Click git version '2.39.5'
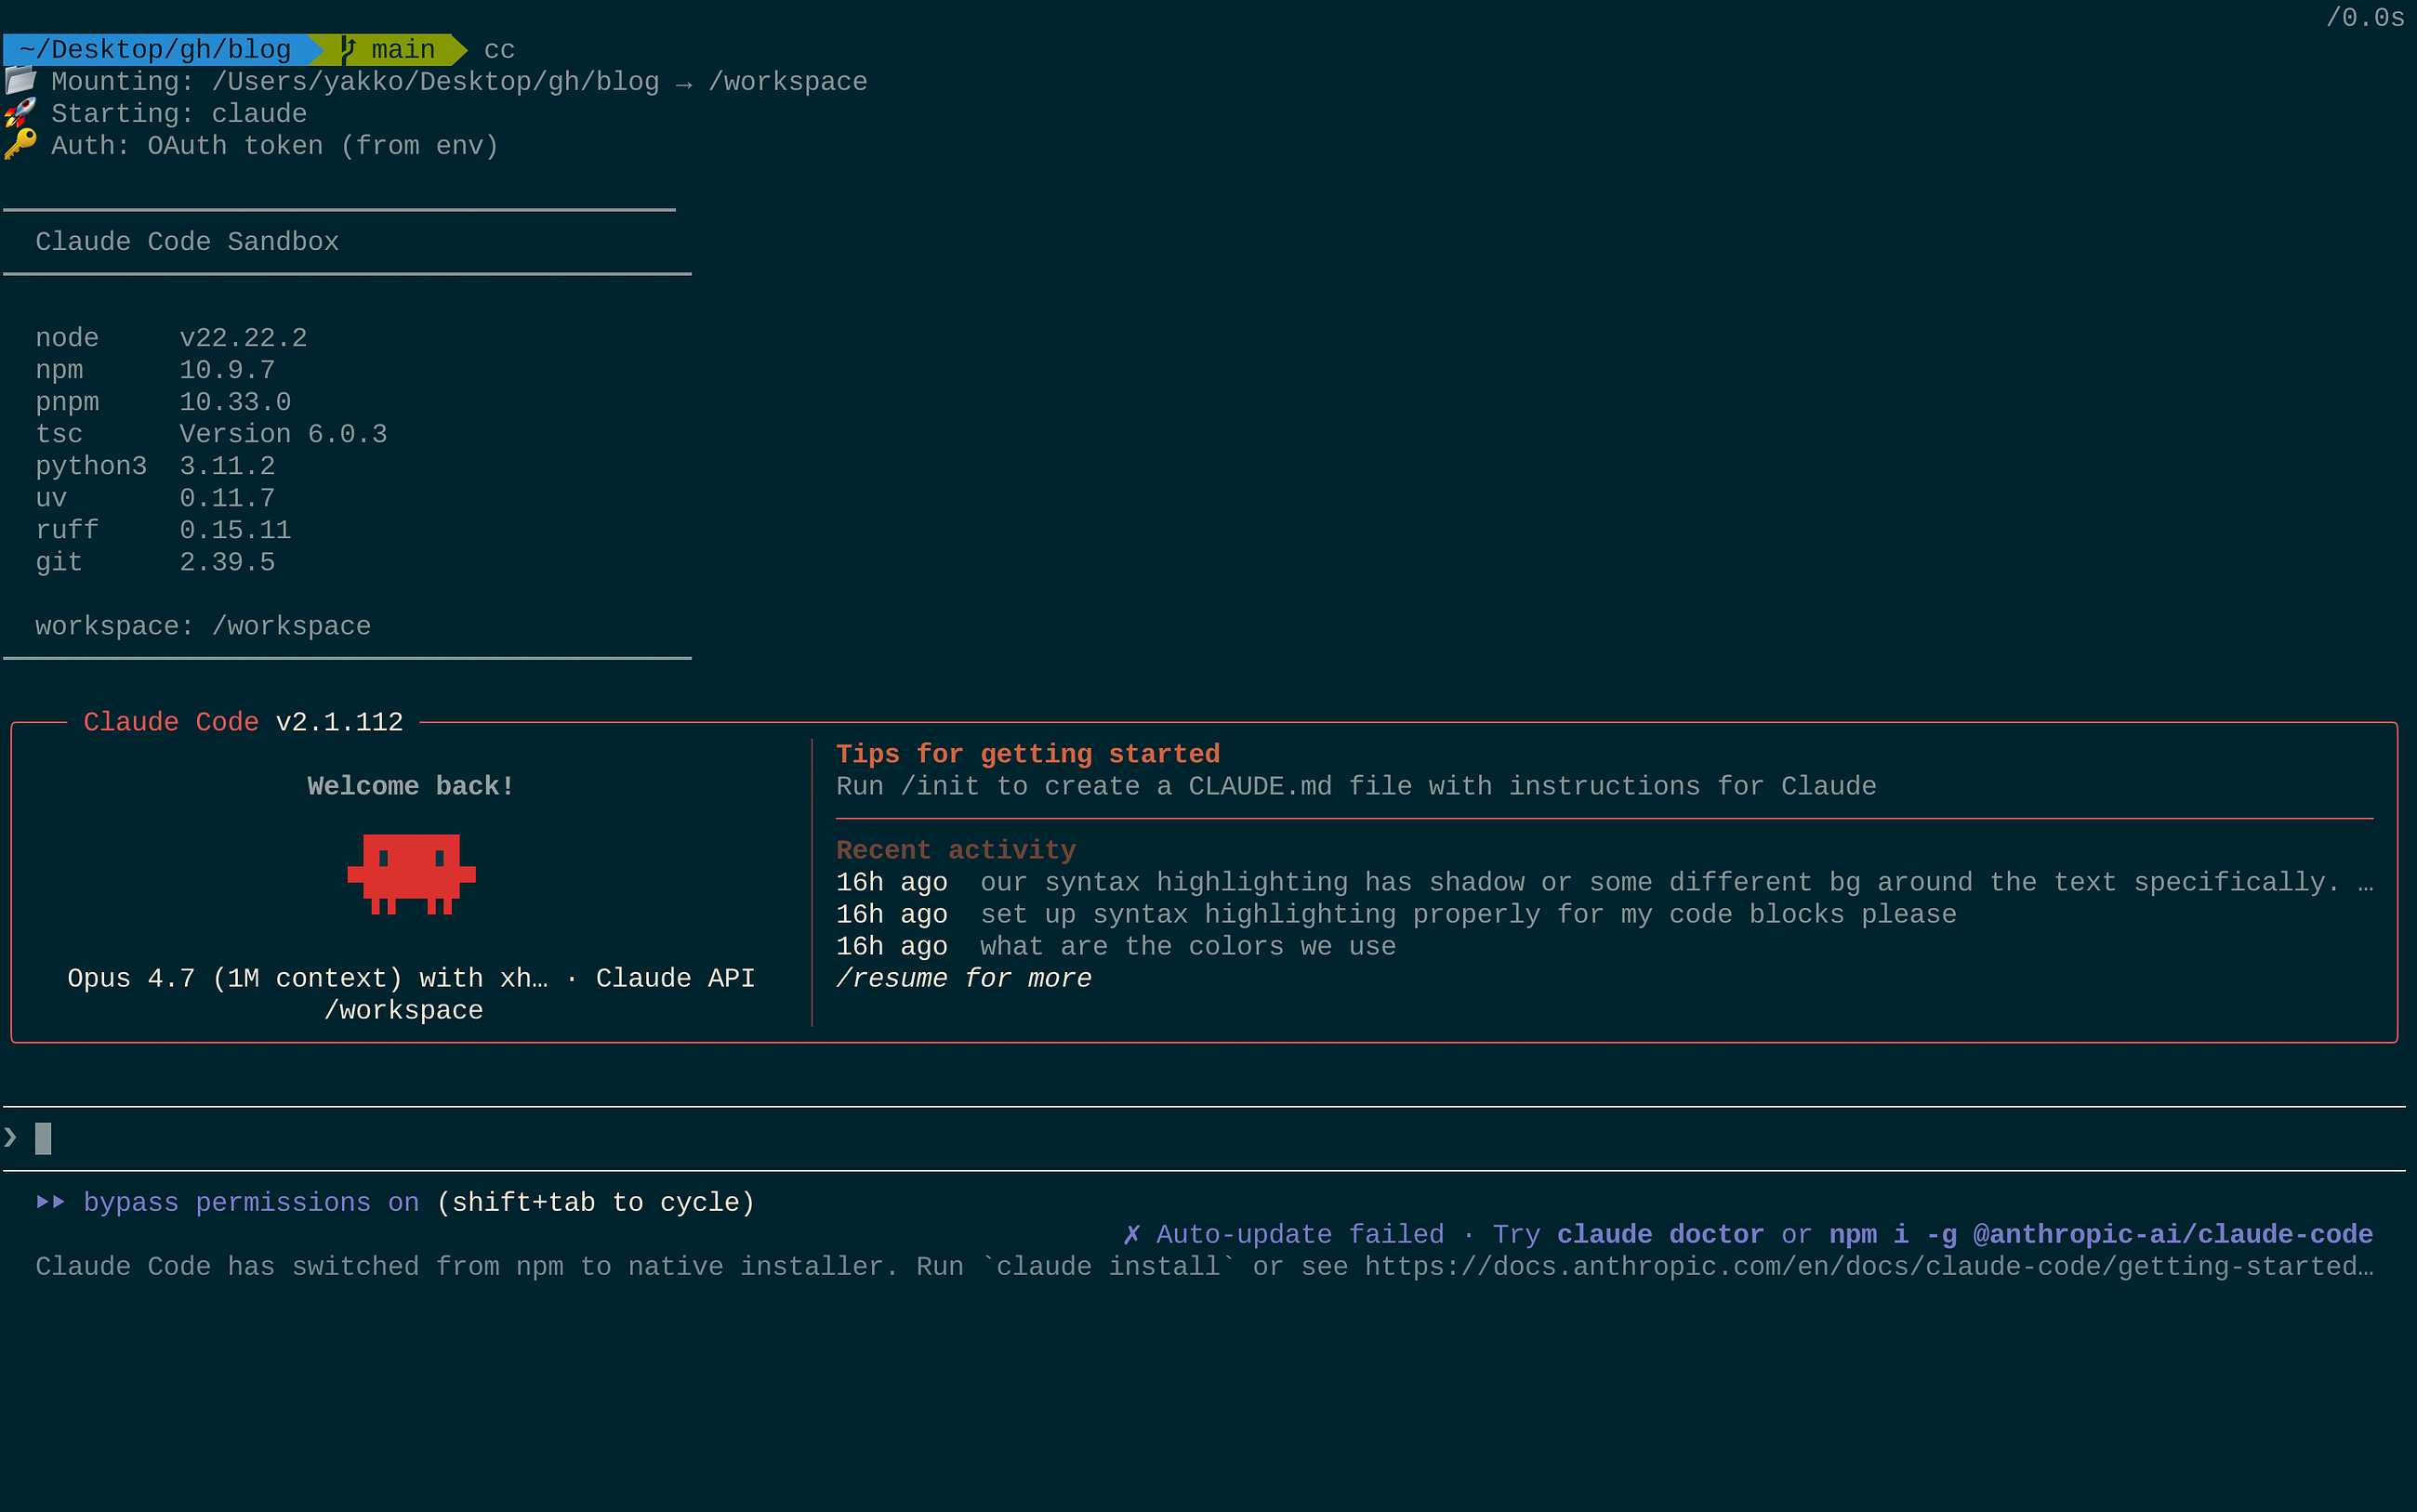Image resolution: width=2417 pixels, height=1512 pixels. coord(227,562)
